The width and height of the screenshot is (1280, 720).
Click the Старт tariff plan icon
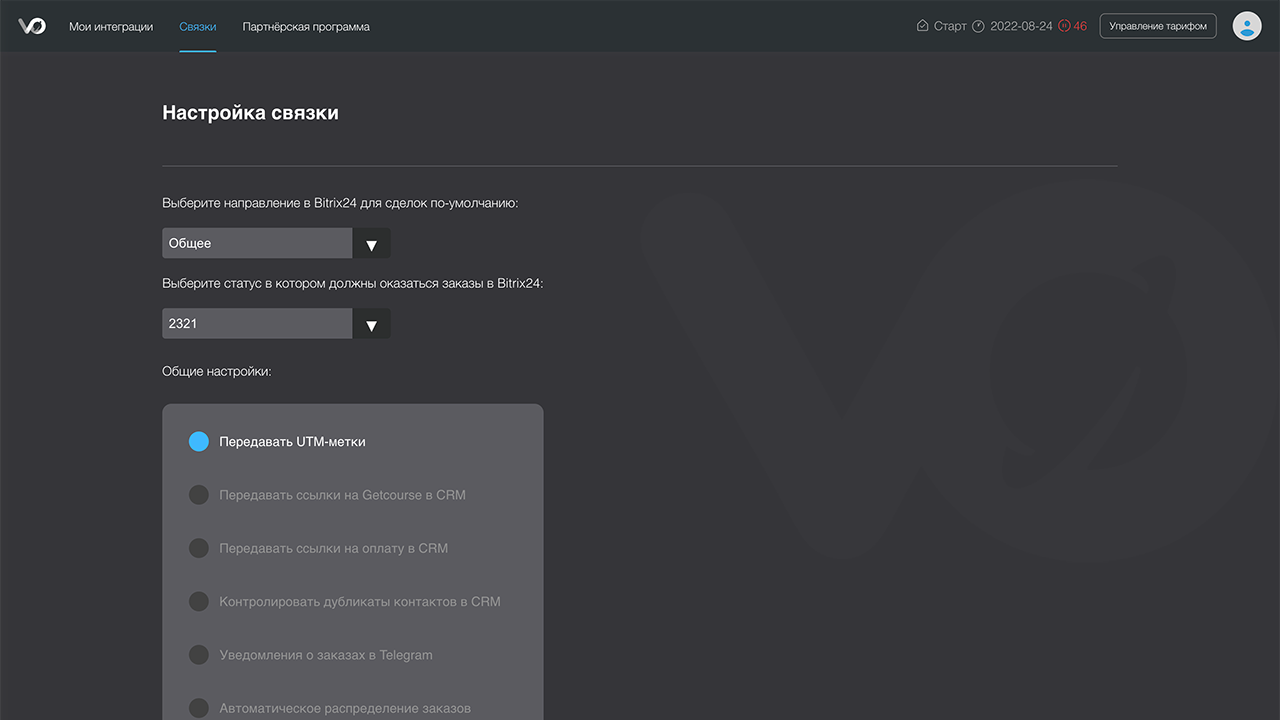click(x=922, y=26)
